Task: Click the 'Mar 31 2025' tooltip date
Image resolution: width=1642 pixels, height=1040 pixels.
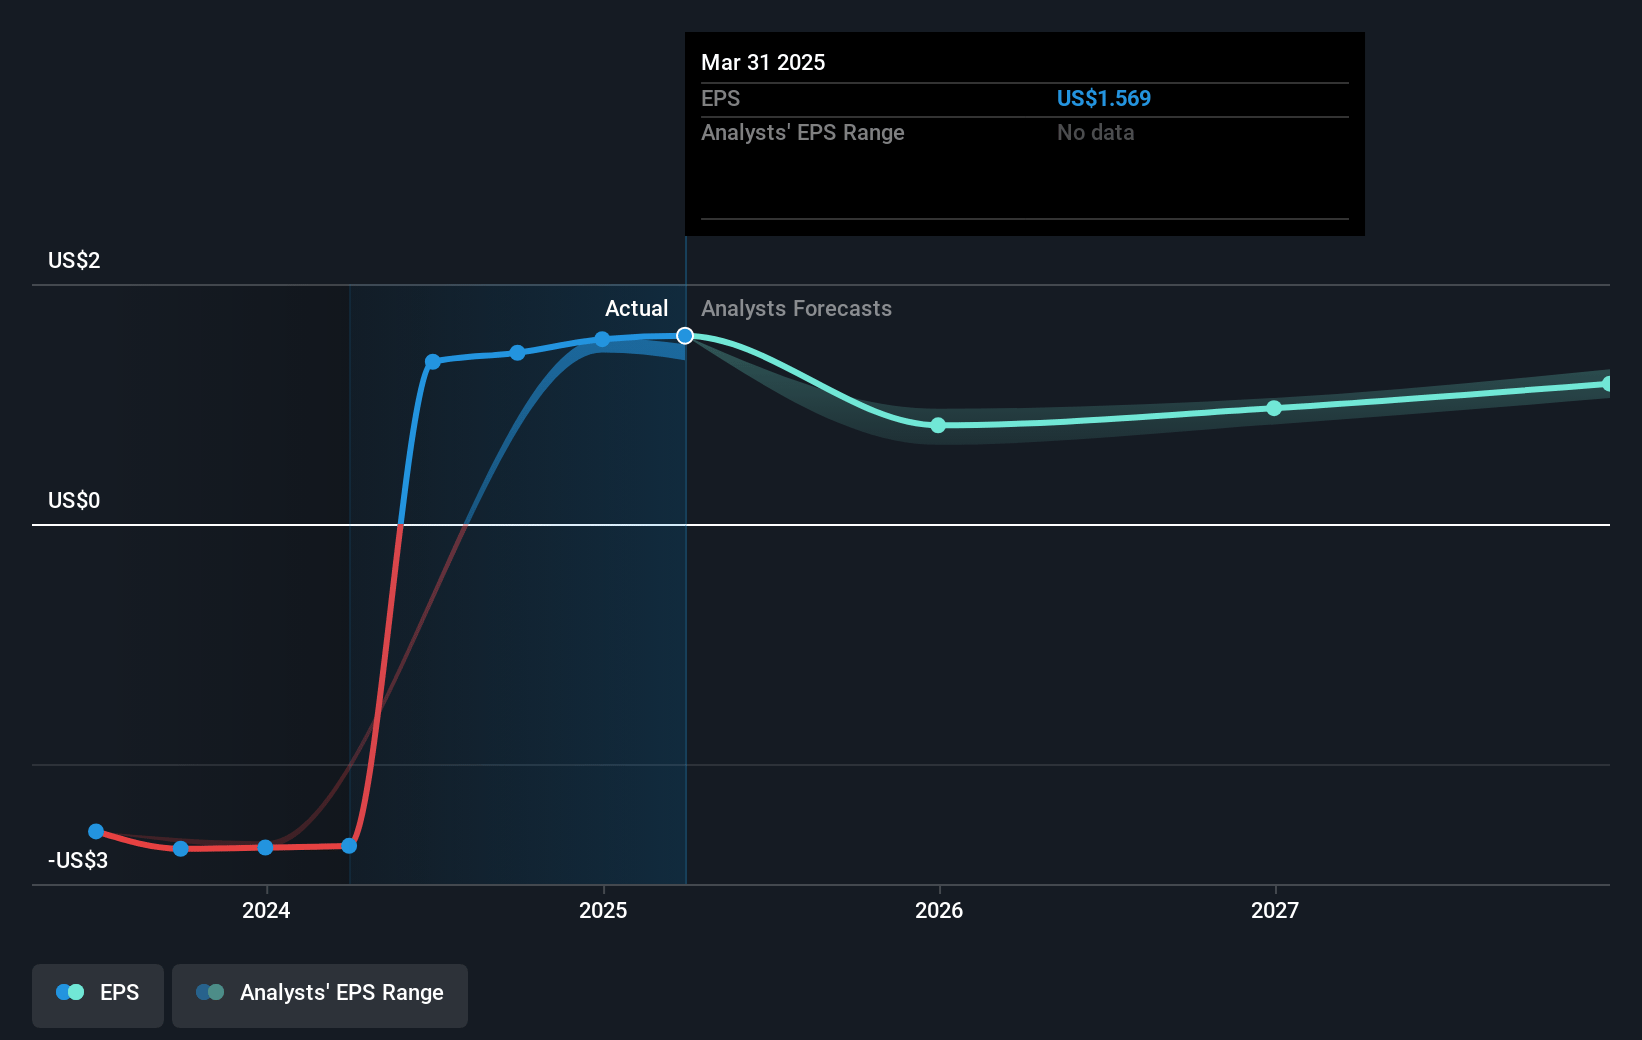Action: pyautogui.click(x=763, y=63)
